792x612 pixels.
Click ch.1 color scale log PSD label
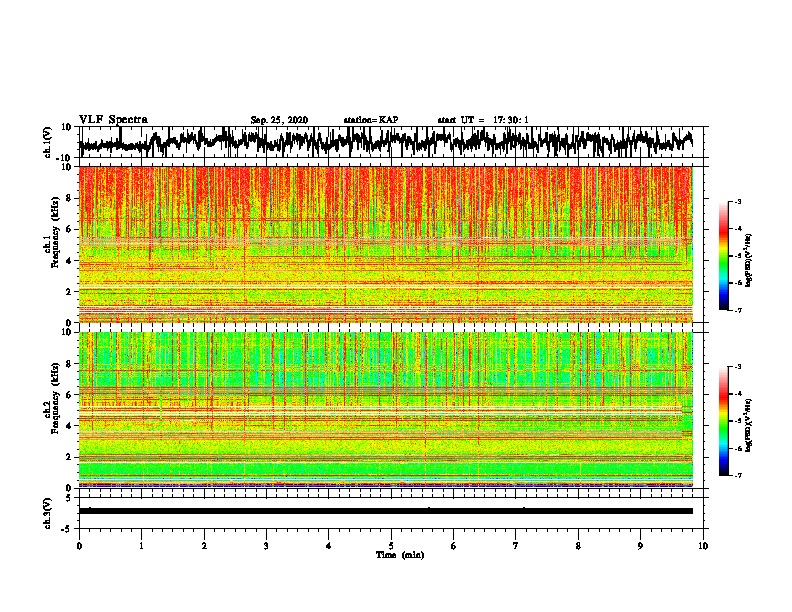[749, 260]
